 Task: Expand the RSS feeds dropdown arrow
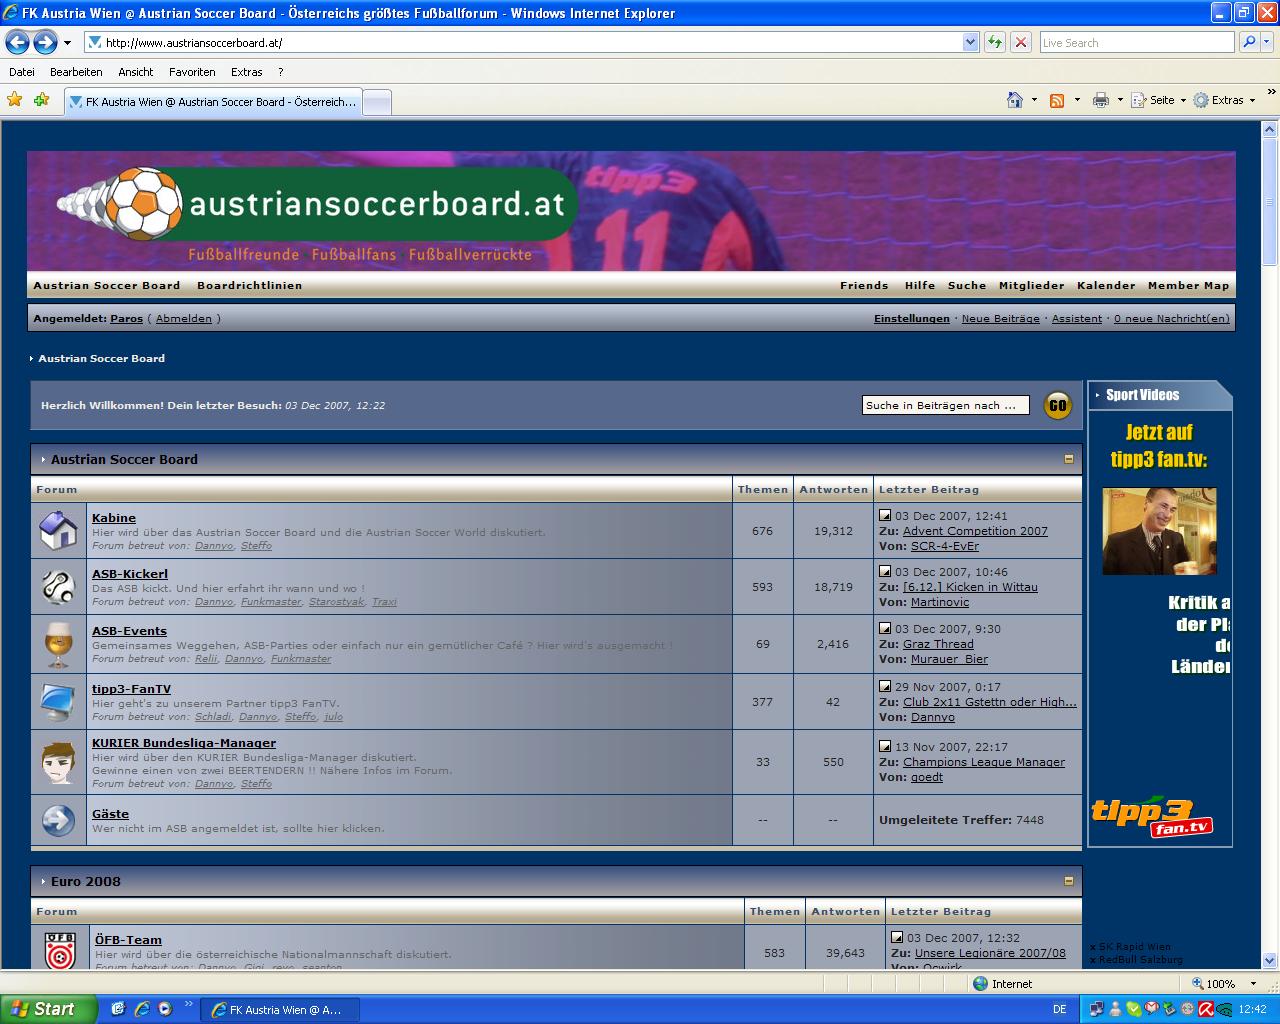[x=1076, y=100]
